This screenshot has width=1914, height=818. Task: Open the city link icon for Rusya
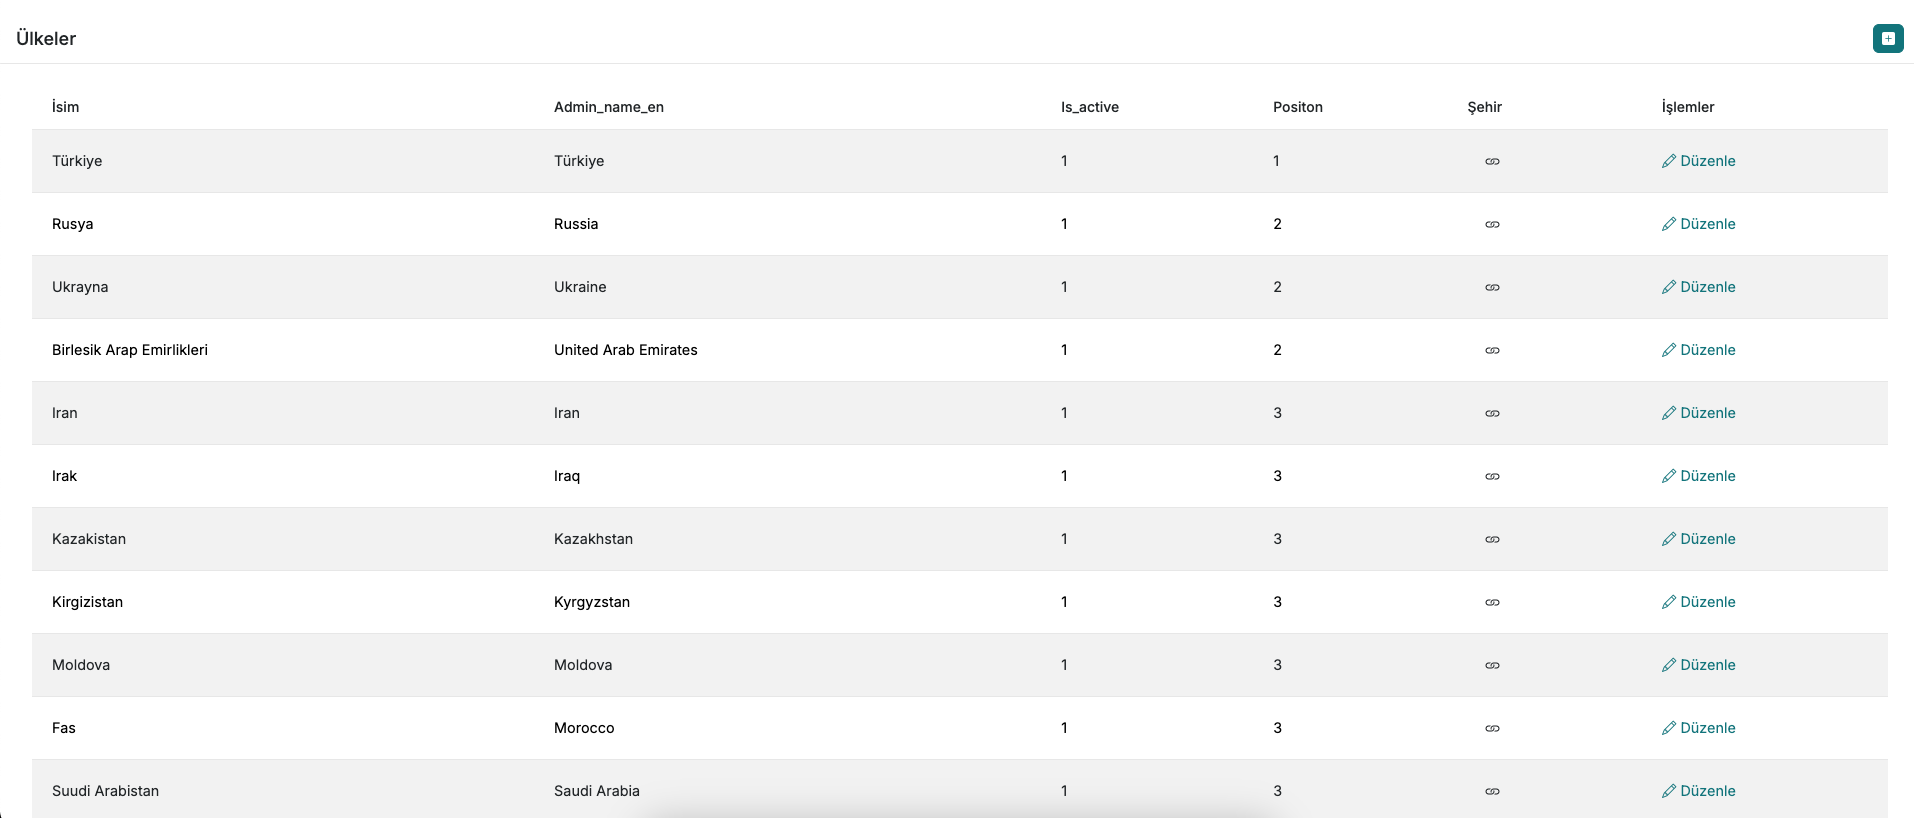1492,224
